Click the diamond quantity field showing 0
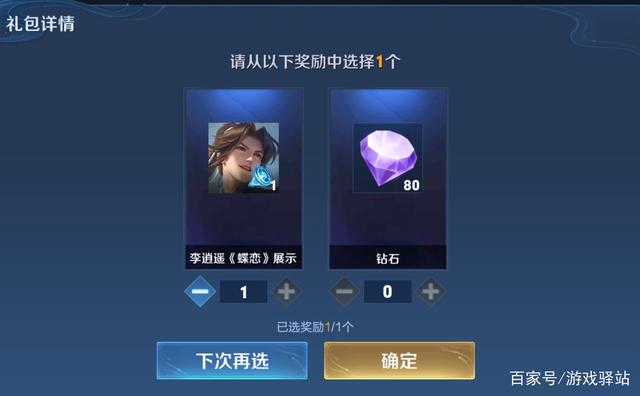 click(x=388, y=291)
